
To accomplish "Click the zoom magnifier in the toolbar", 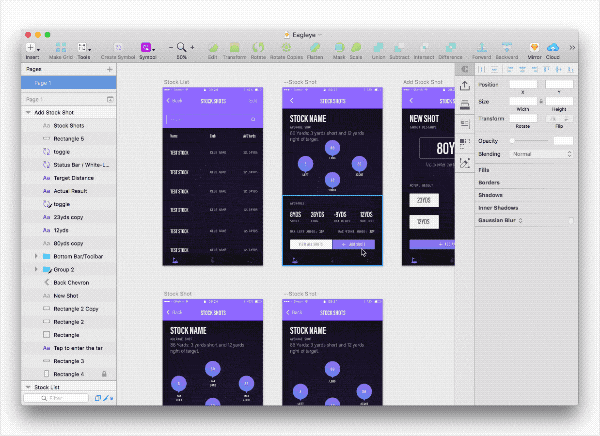I will (x=181, y=47).
